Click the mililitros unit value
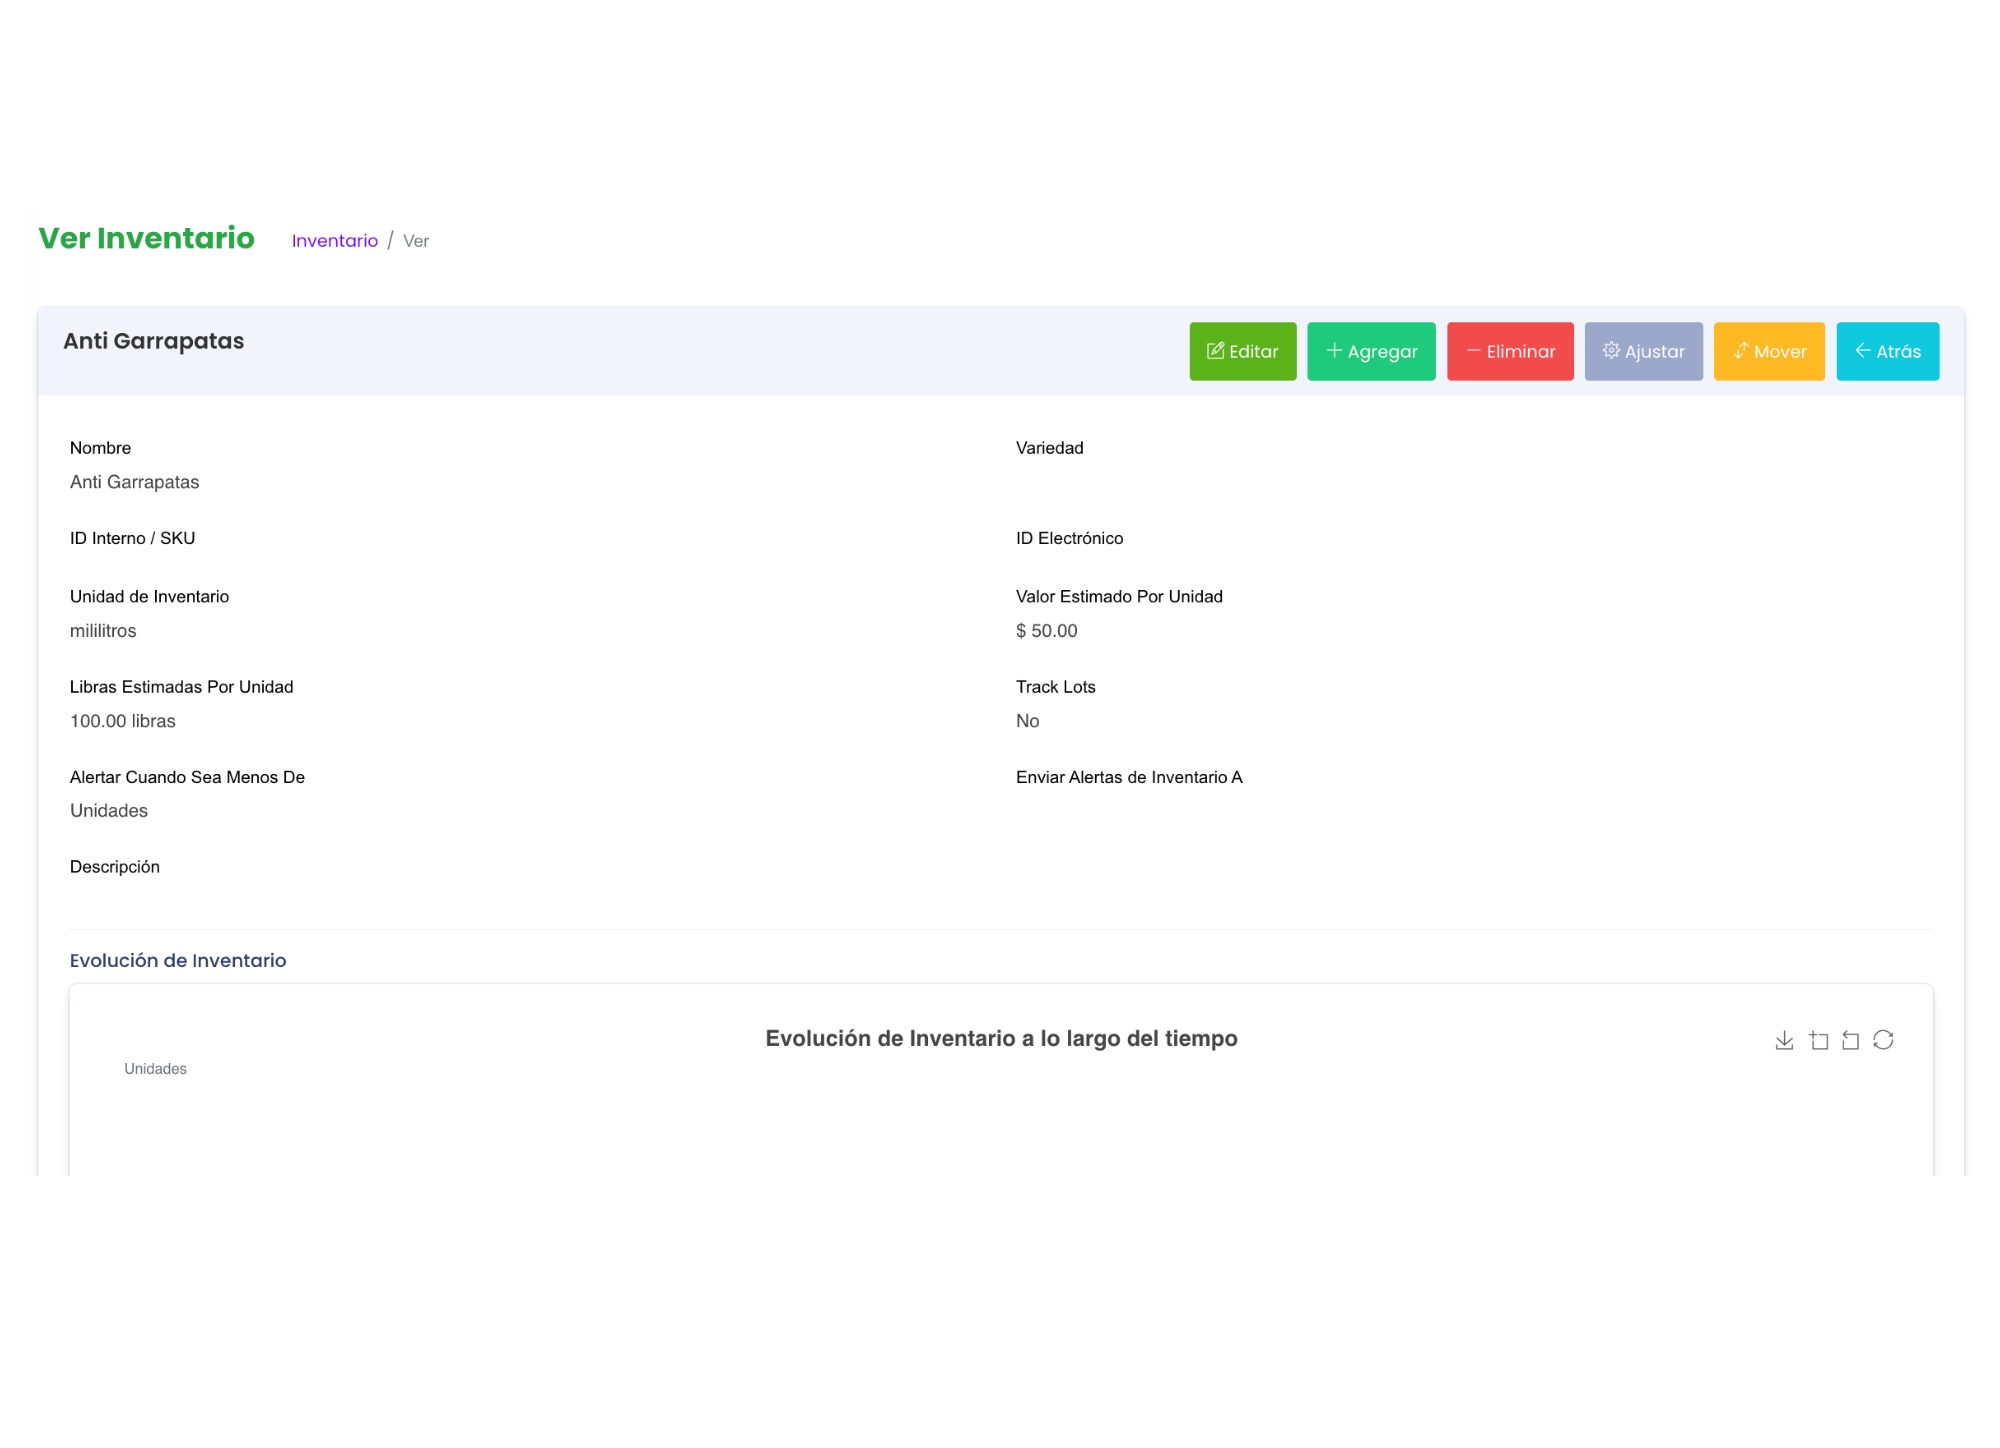The image size is (2000, 1448). coord(103,631)
